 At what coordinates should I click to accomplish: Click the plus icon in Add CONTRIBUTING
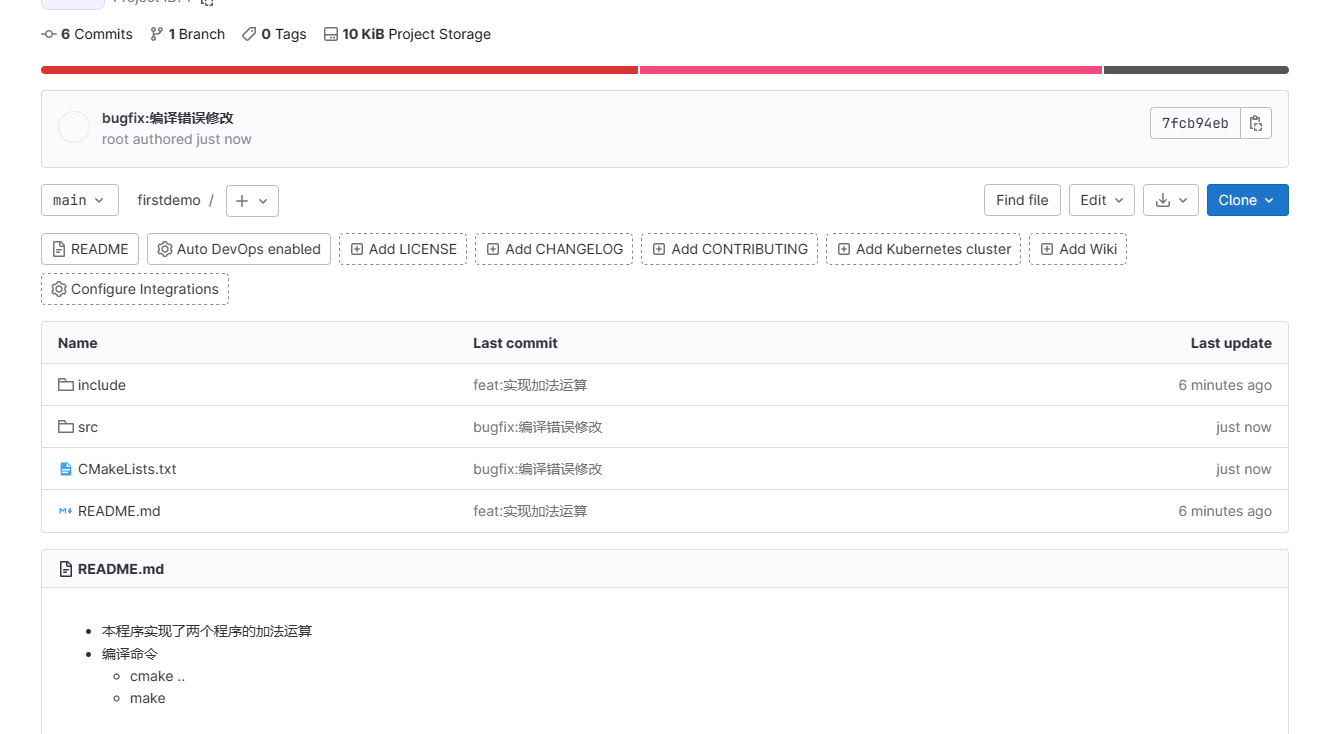[x=659, y=249]
